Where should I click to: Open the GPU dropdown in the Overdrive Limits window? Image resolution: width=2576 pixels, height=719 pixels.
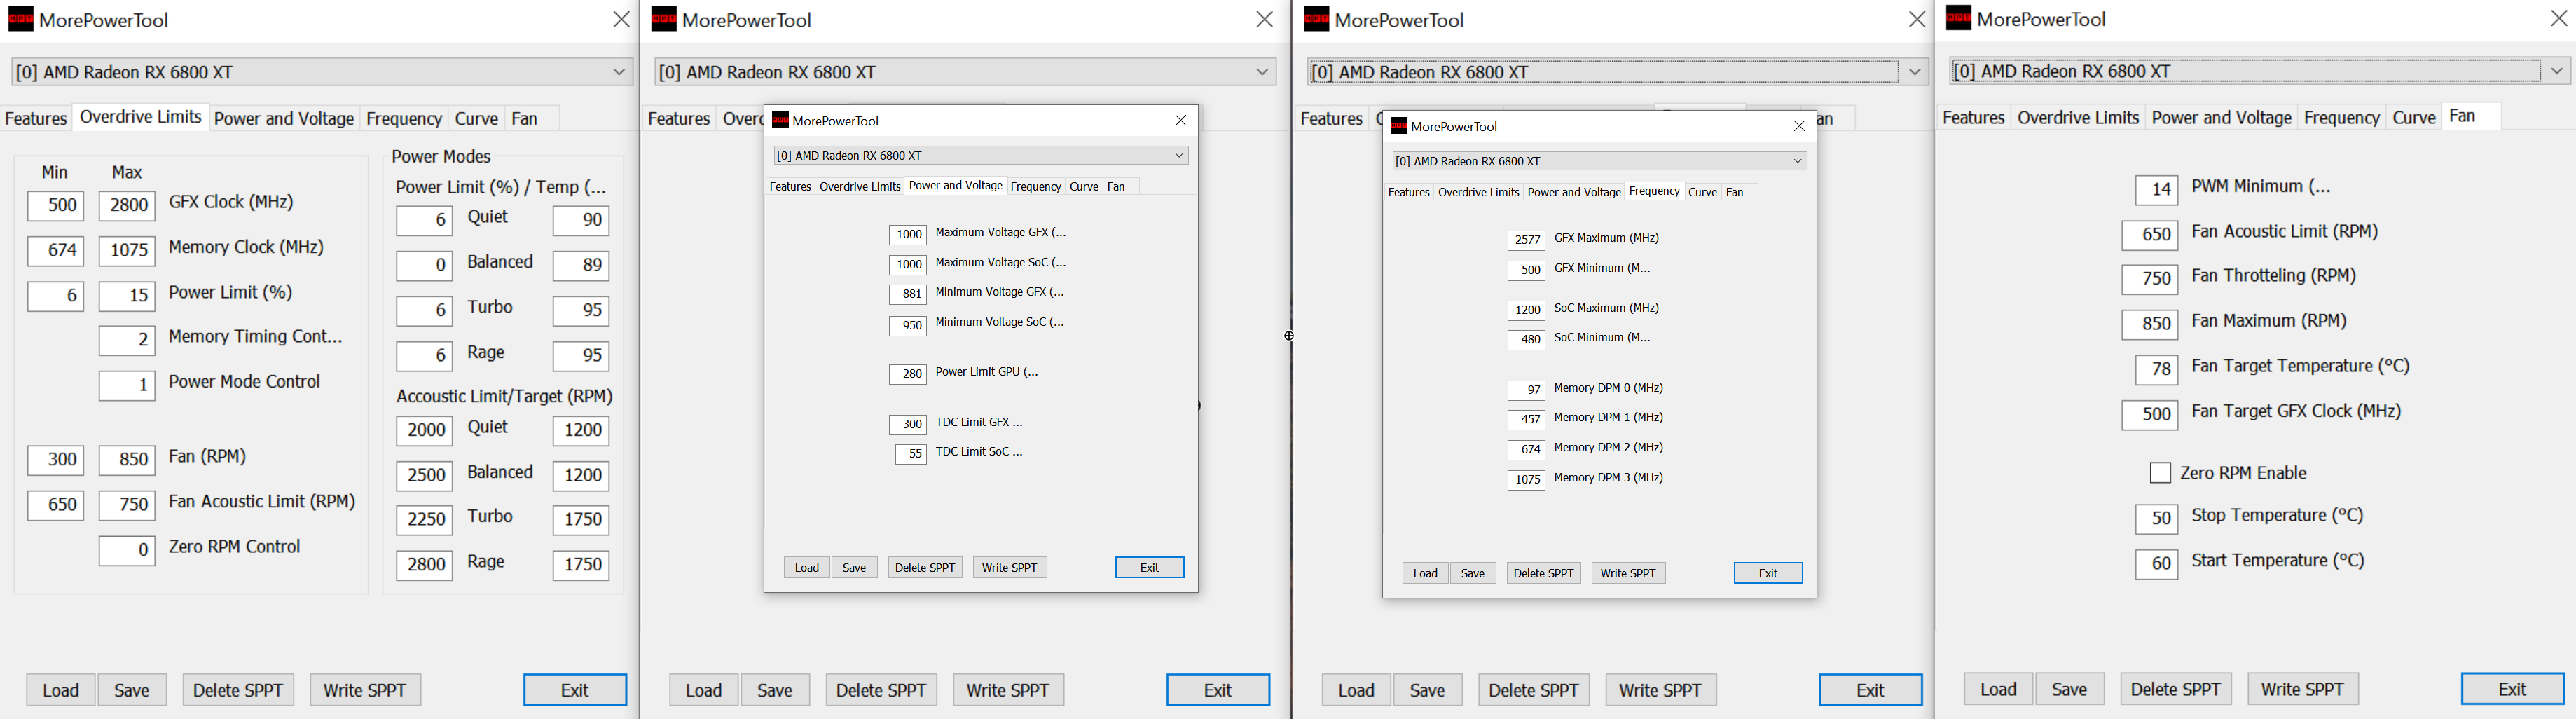(322, 72)
